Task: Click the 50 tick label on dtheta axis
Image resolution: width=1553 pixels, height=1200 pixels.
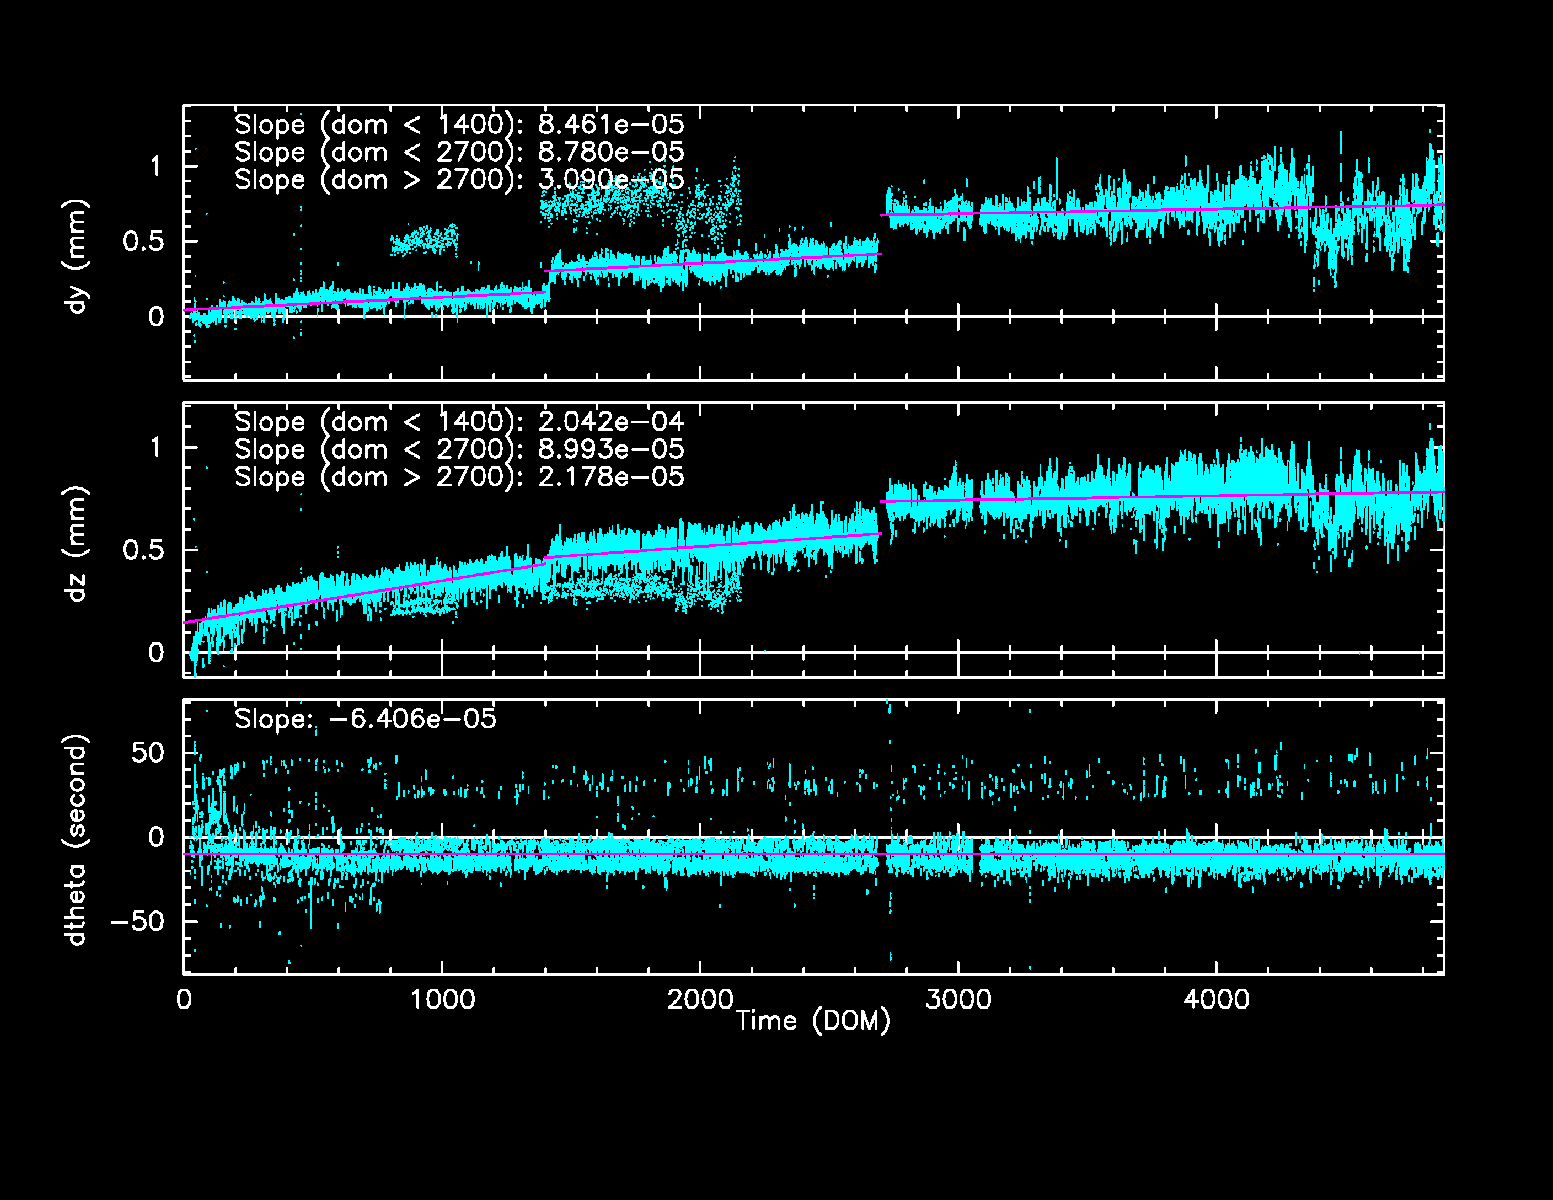Action: coord(148,752)
